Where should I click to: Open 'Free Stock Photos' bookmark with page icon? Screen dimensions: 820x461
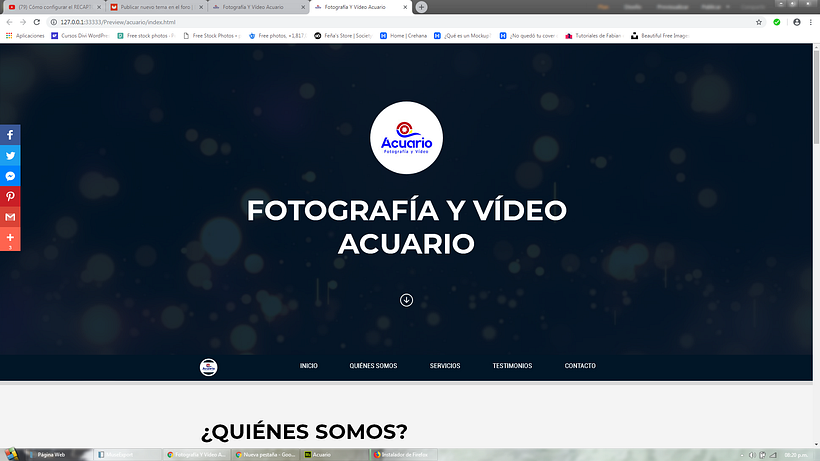(x=212, y=36)
